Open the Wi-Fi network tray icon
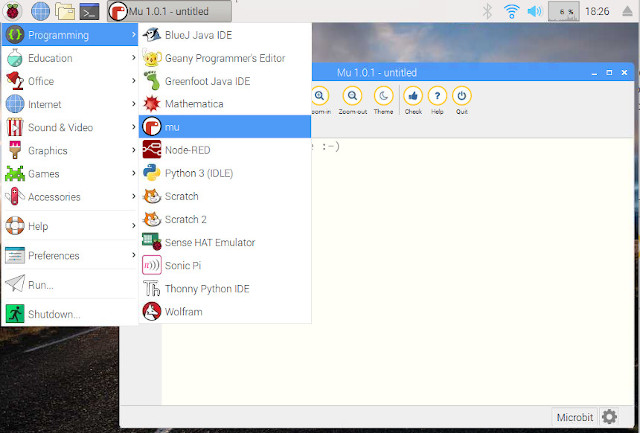The height and width of the screenshot is (433, 640). click(x=511, y=11)
